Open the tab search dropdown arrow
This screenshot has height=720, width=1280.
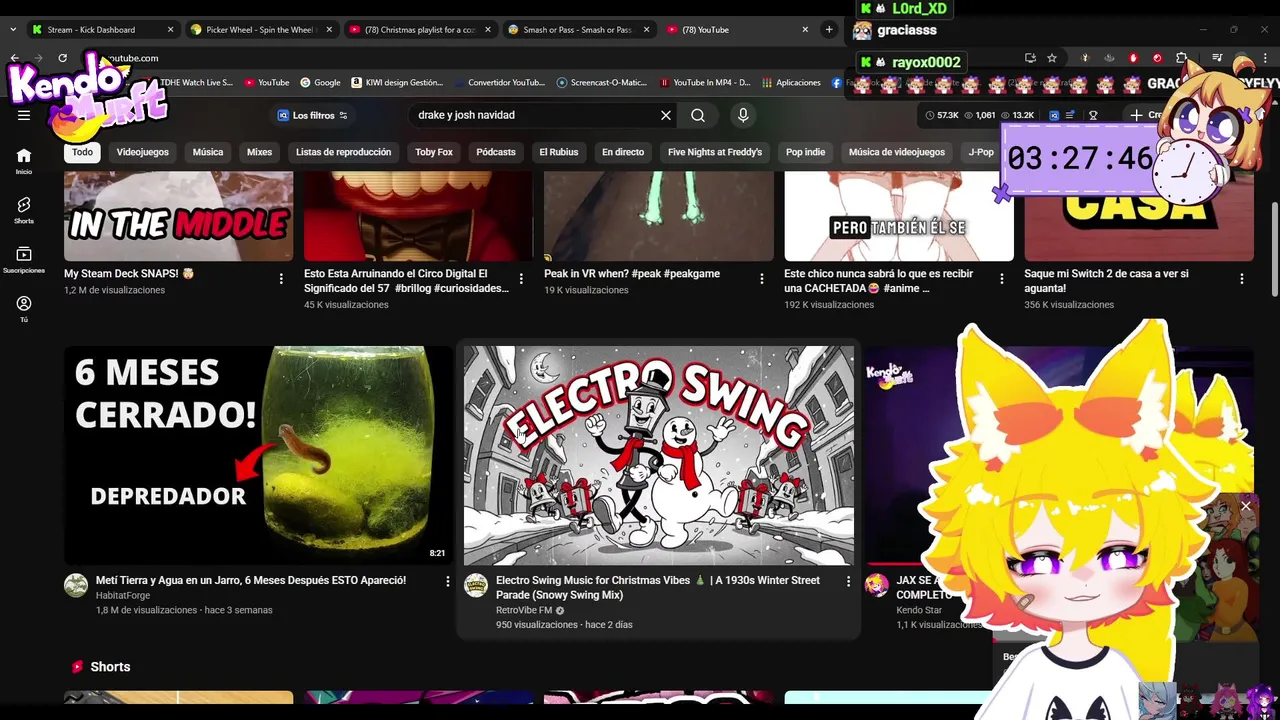click(x=13, y=30)
